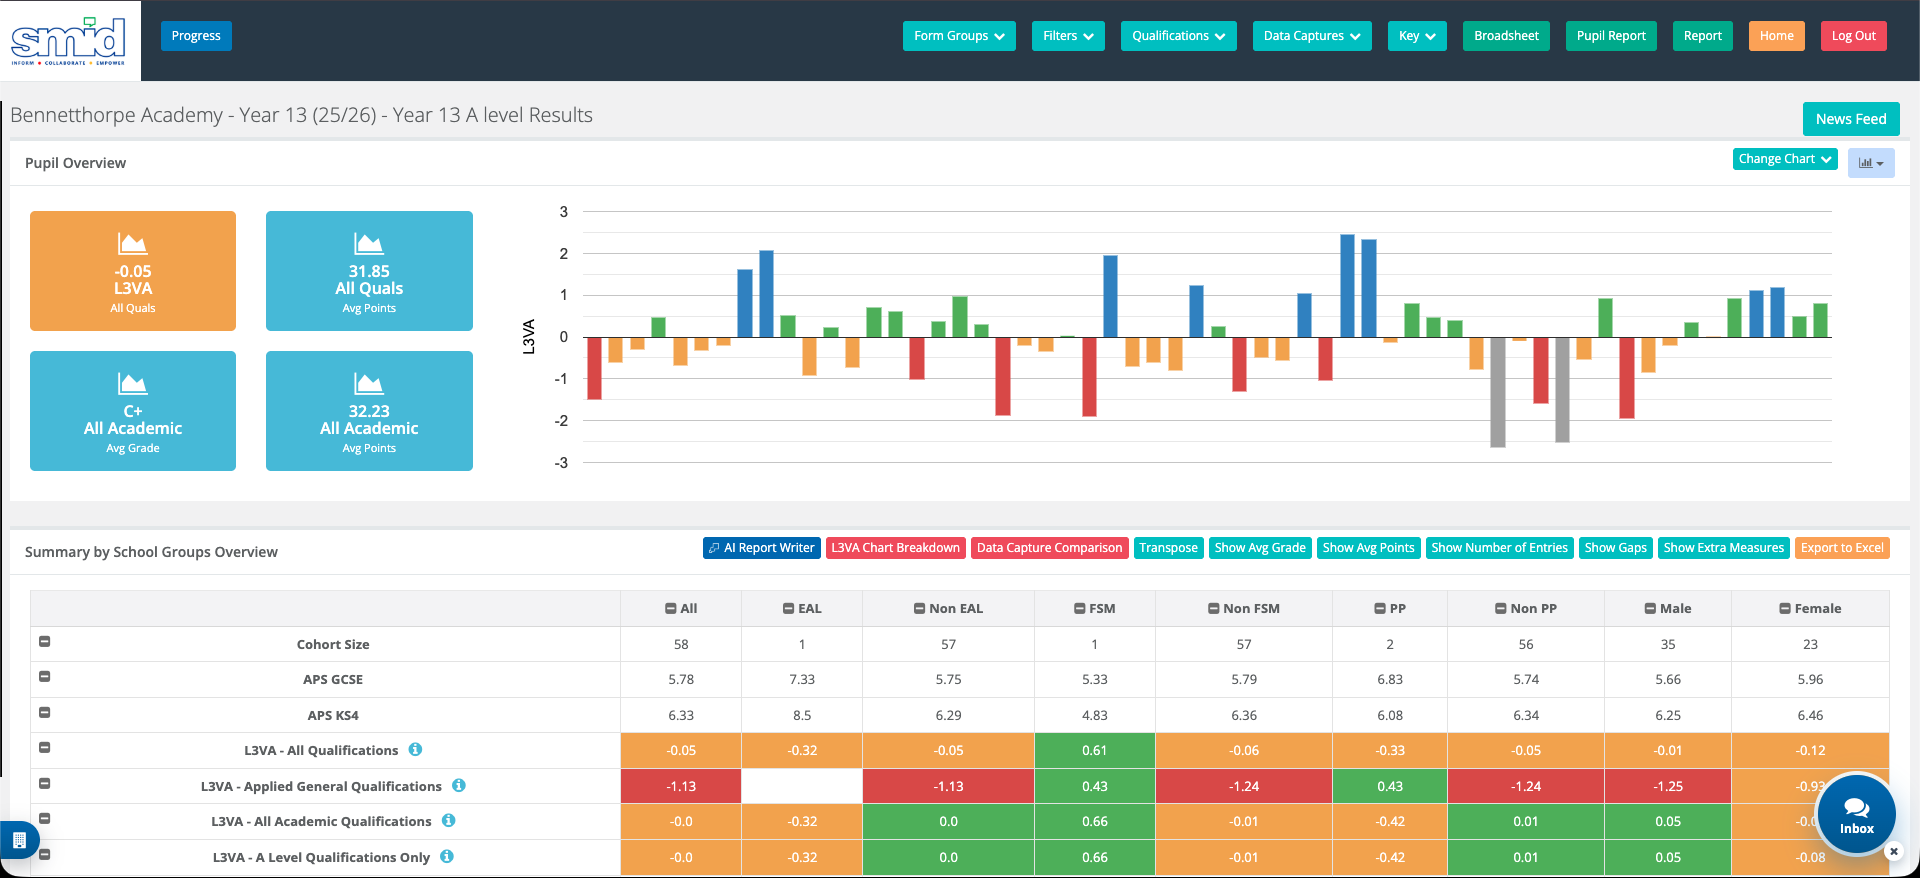Open the News Feed
This screenshot has height=878, width=1920.
click(1851, 119)
